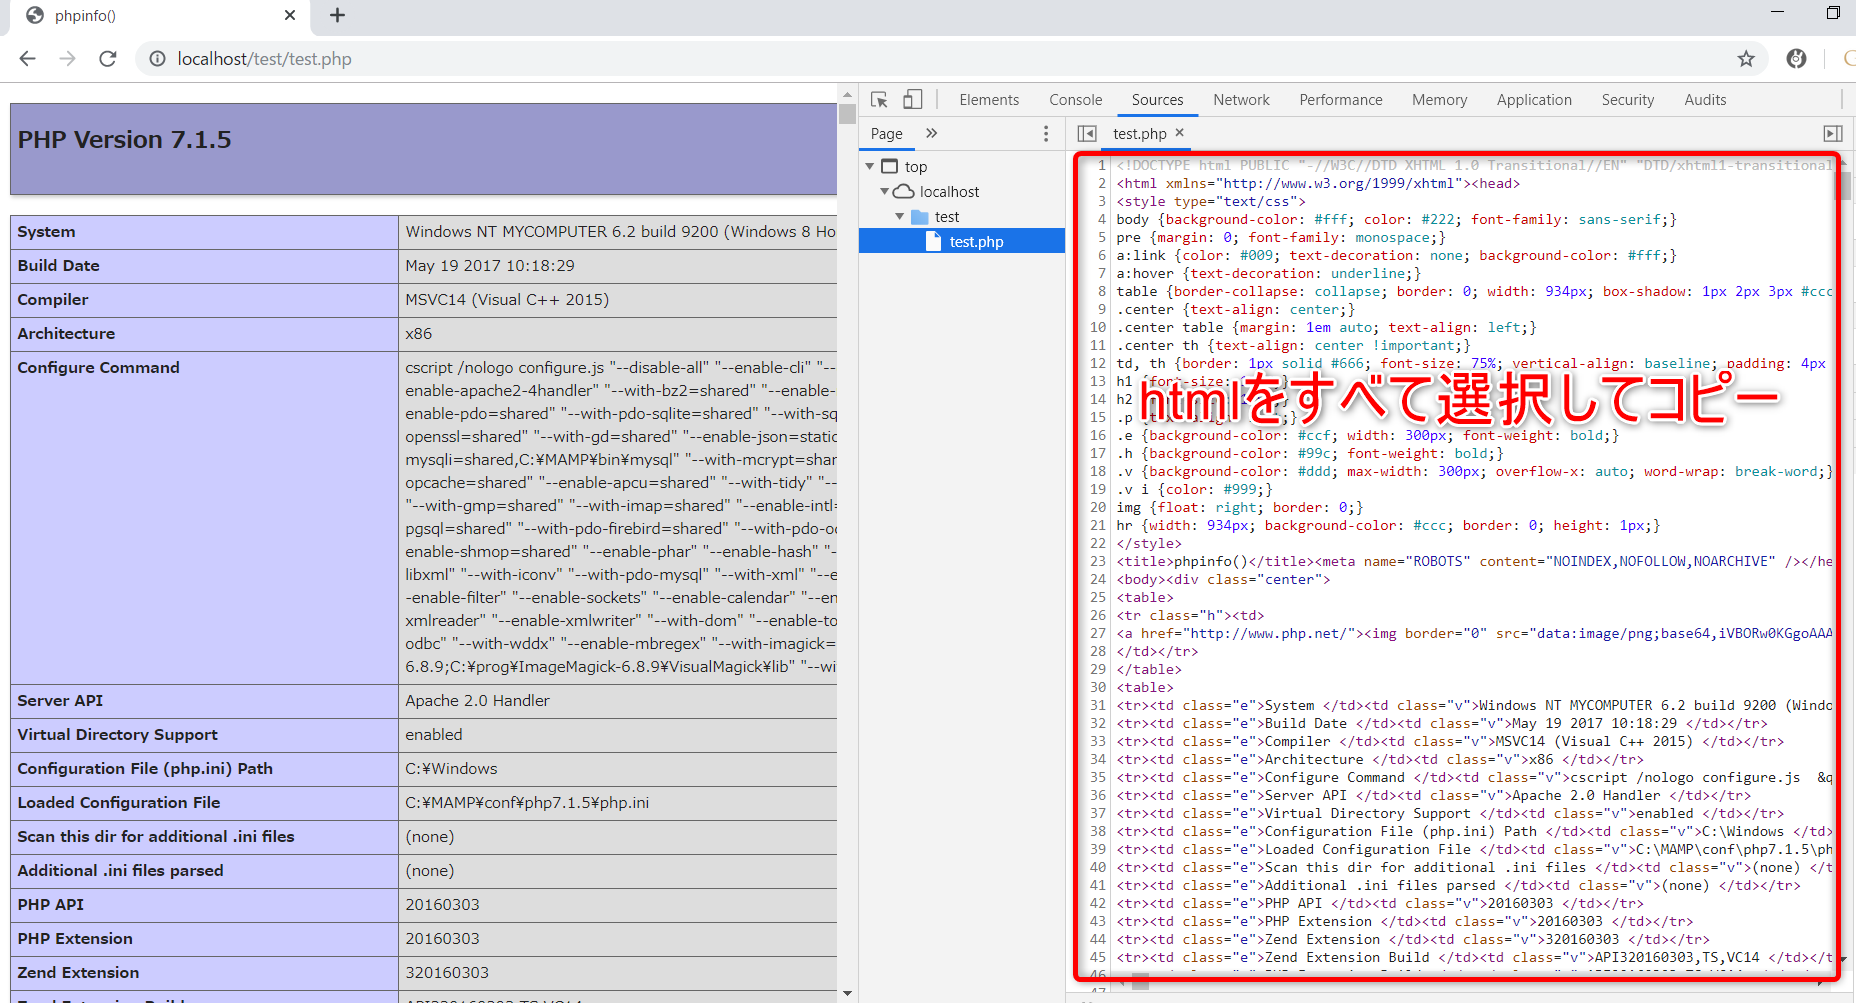Screen dimensions: 1856x1003
Task: Select the phpinfo() browser tab
Action: (x=160, y=16)
